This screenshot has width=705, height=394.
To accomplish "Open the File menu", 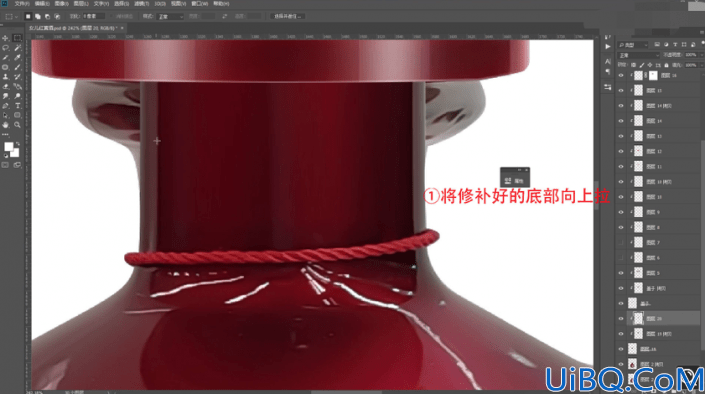I will [x=22, y=4].
